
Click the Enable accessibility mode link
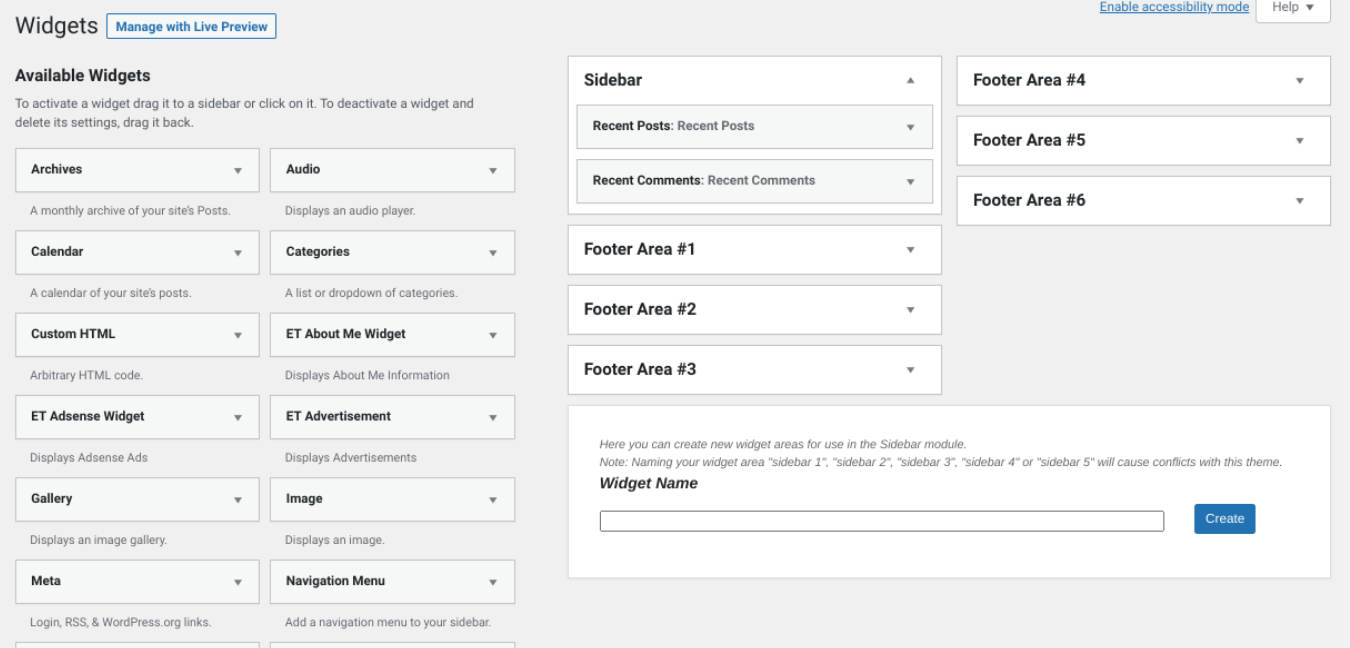(x=1174, y=7)
